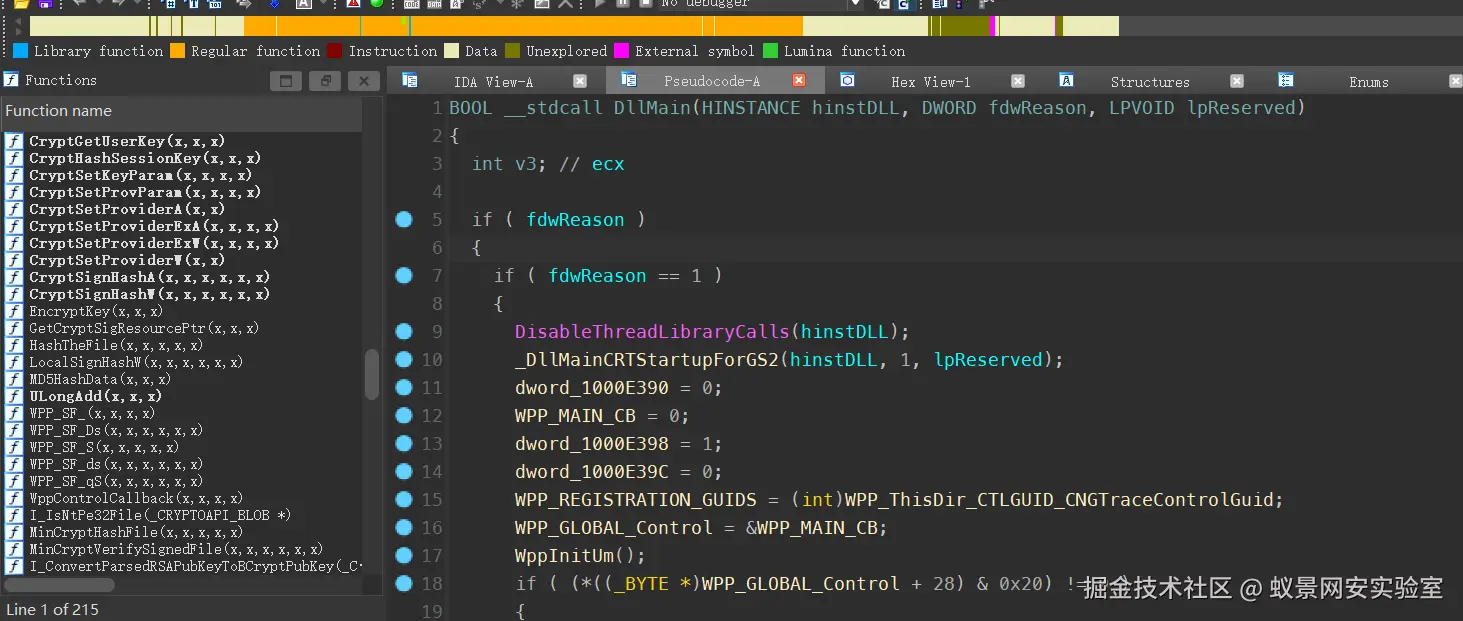Toggle the breakpoint dot on line 11
This screenshot has height=621, width=1463.
click(x=404, y=388)
